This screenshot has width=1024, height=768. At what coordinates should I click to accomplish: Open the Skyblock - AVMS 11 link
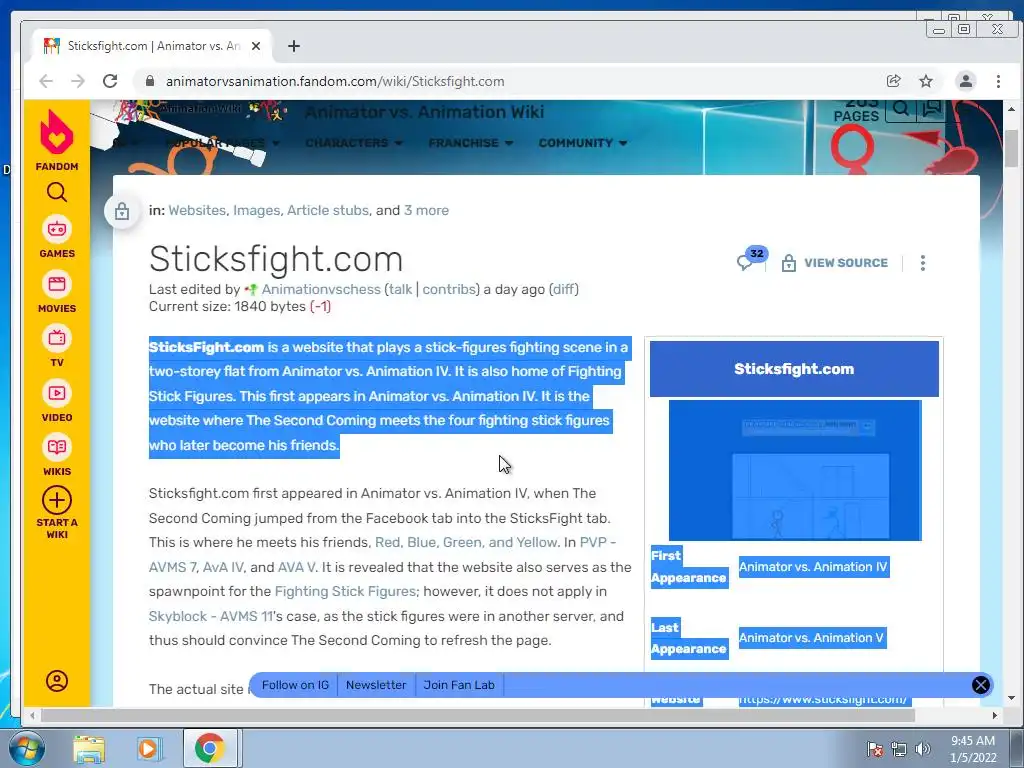pyautogui.click(x=210, y=616)
